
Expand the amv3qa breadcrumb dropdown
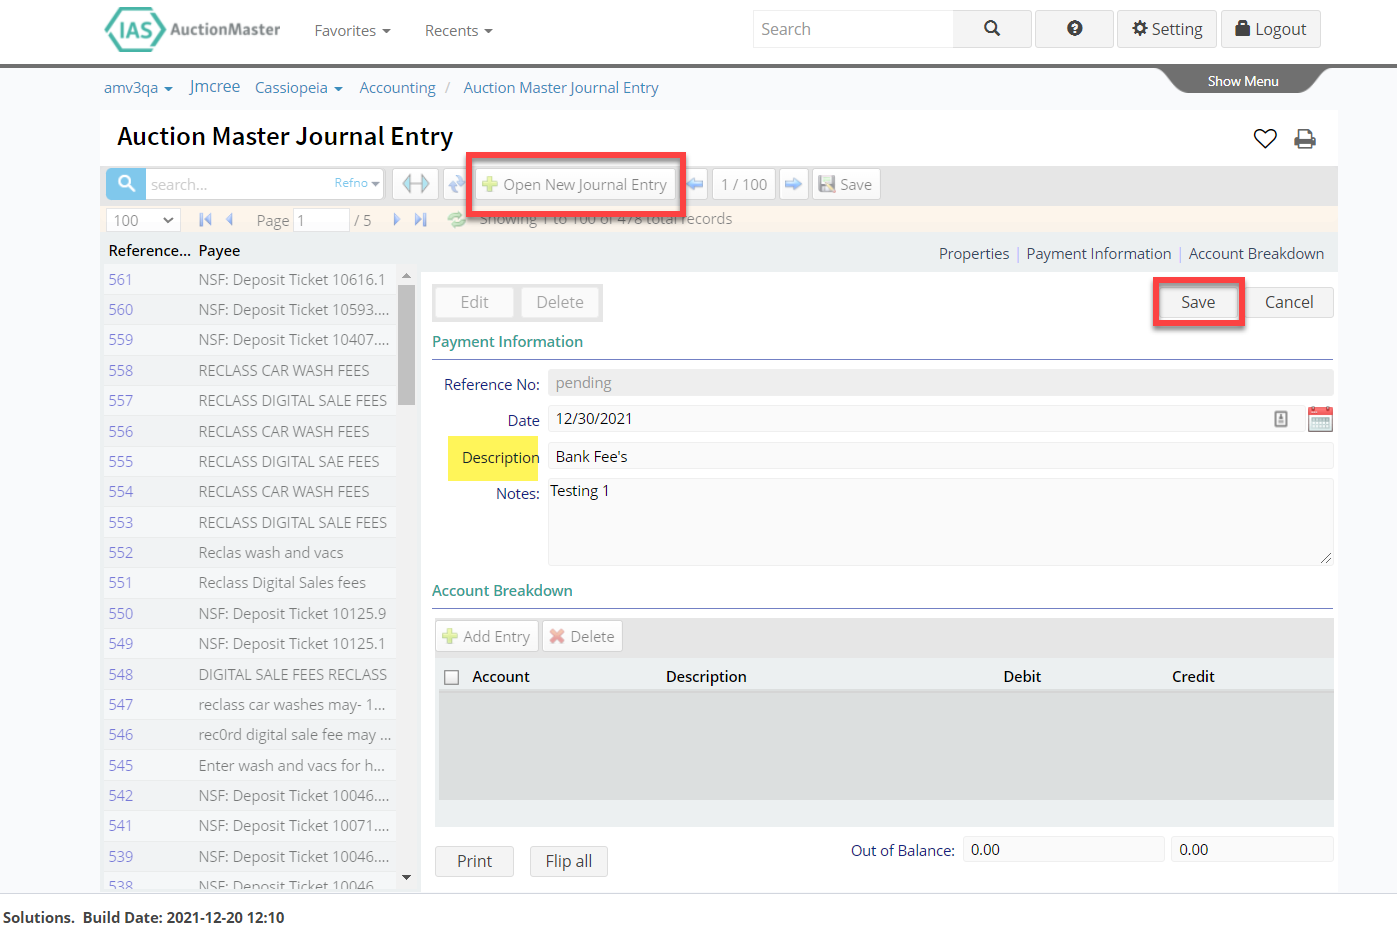[138, 87]
